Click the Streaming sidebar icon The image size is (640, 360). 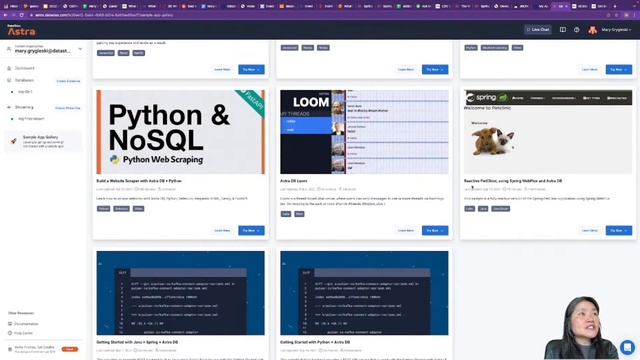tap(9, 107)
